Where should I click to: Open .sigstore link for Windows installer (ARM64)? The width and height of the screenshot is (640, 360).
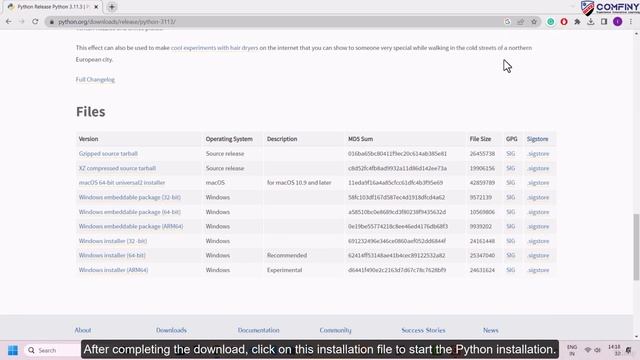pyautogui.click(x=538, y=270)
